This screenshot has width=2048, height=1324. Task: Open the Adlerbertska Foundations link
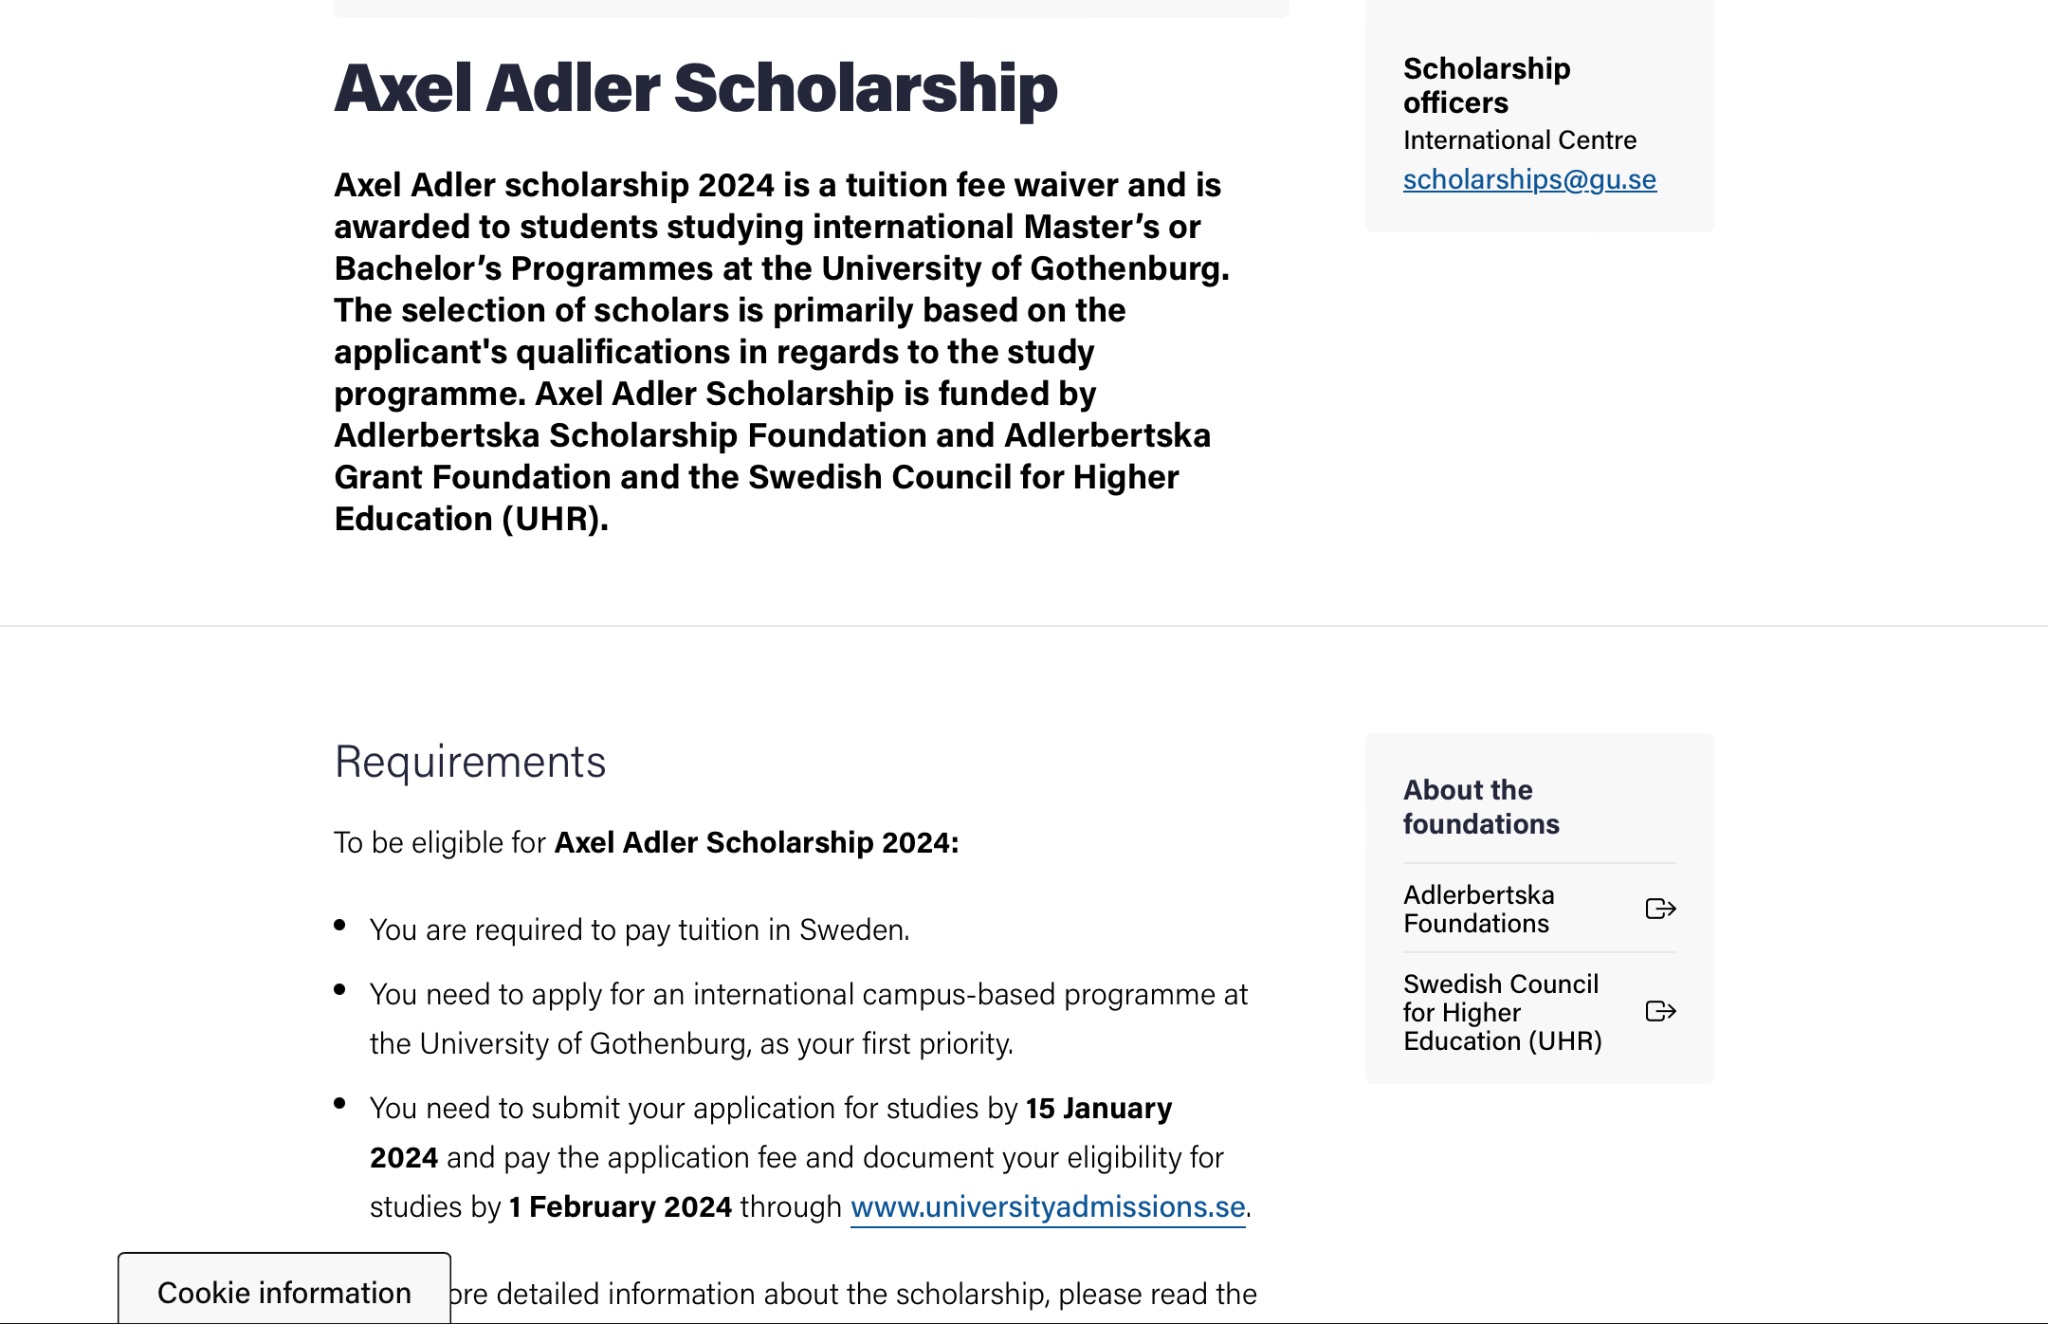pyautogui.click(x=1478, y=909)
